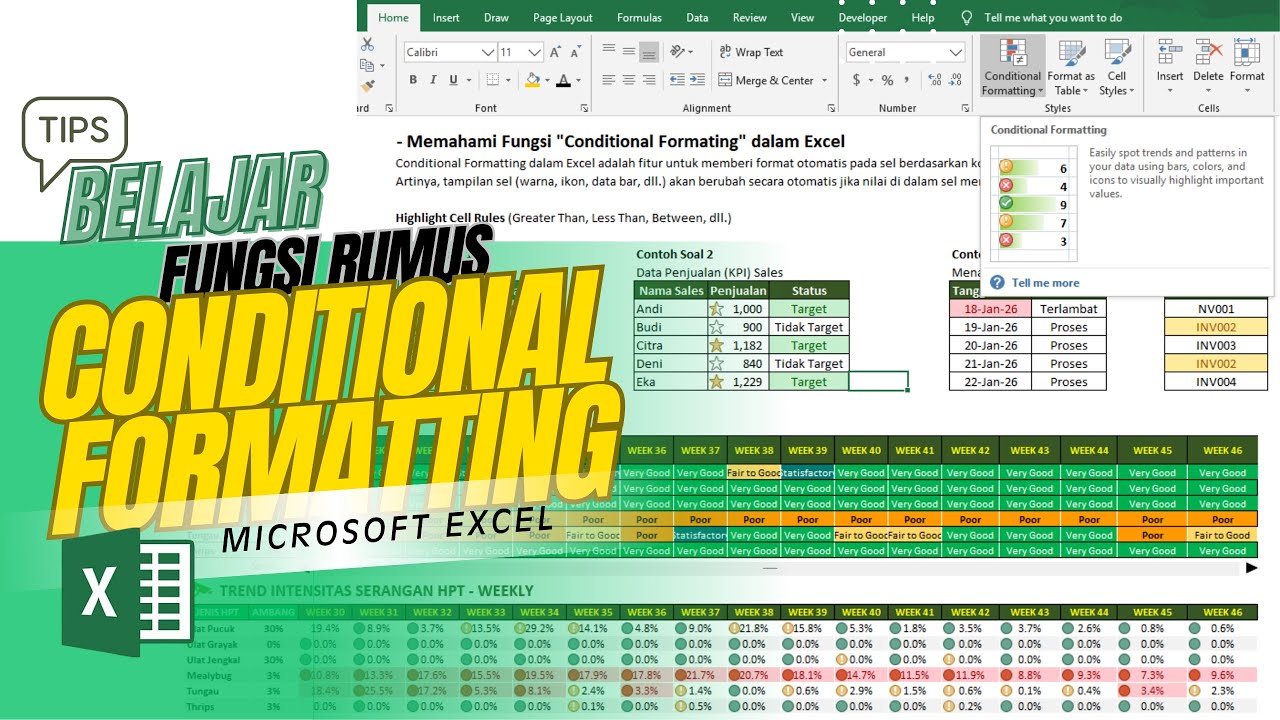The height and width of the screenshot is (720, 1280).
Task: Click the Center alignment icon
Action: tap(629, 80)
